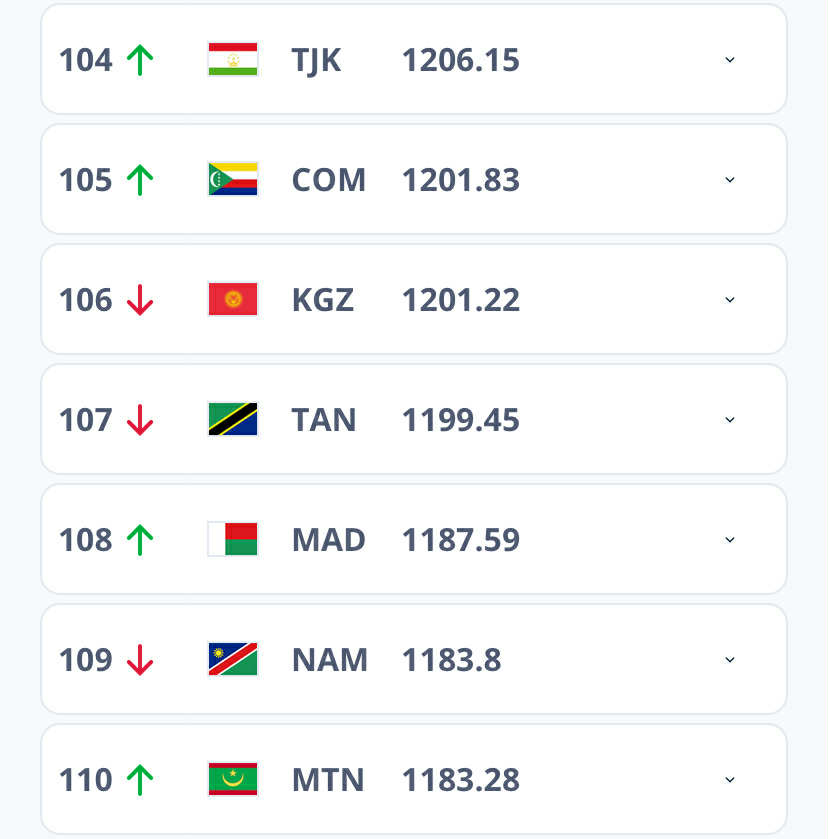Expand the MAD ranking row chevron
This screenshot has height=839, width=828.
730,539
